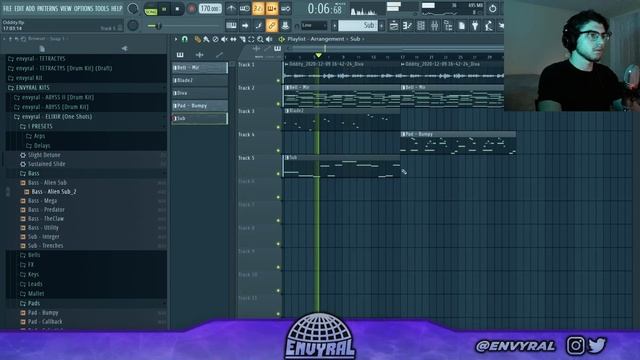Screen dimensions: 640x360
Task: Select the playlist Paint brush tool
Action: (x=207, y=39)
